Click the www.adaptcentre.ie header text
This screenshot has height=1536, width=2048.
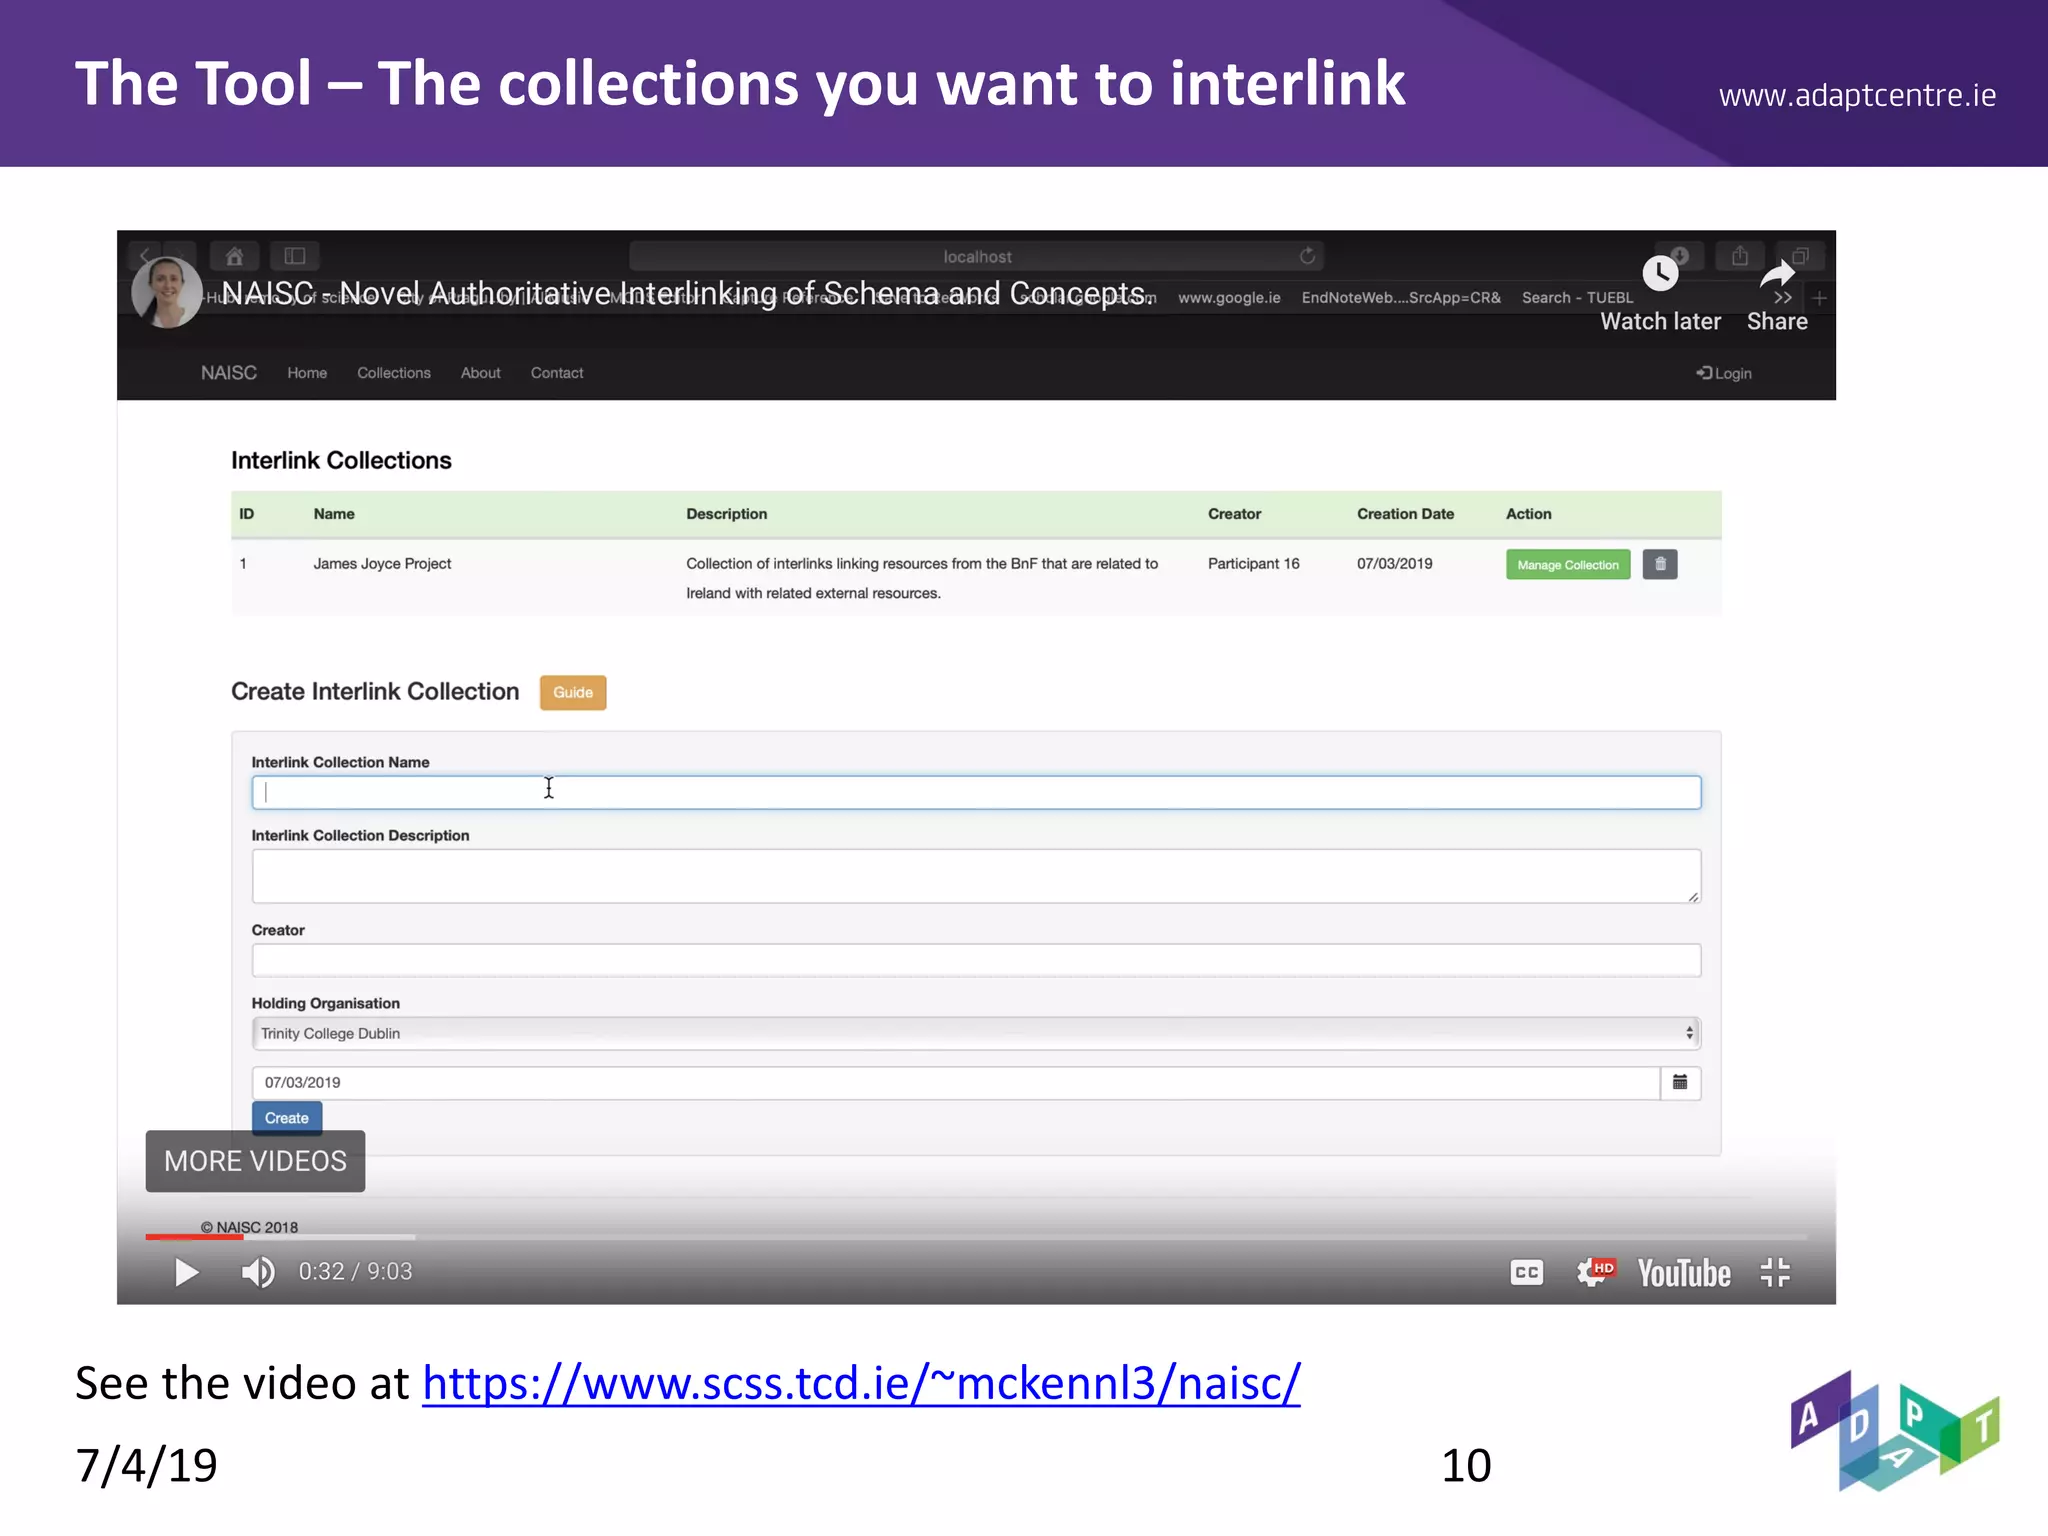pos(1857,96)
